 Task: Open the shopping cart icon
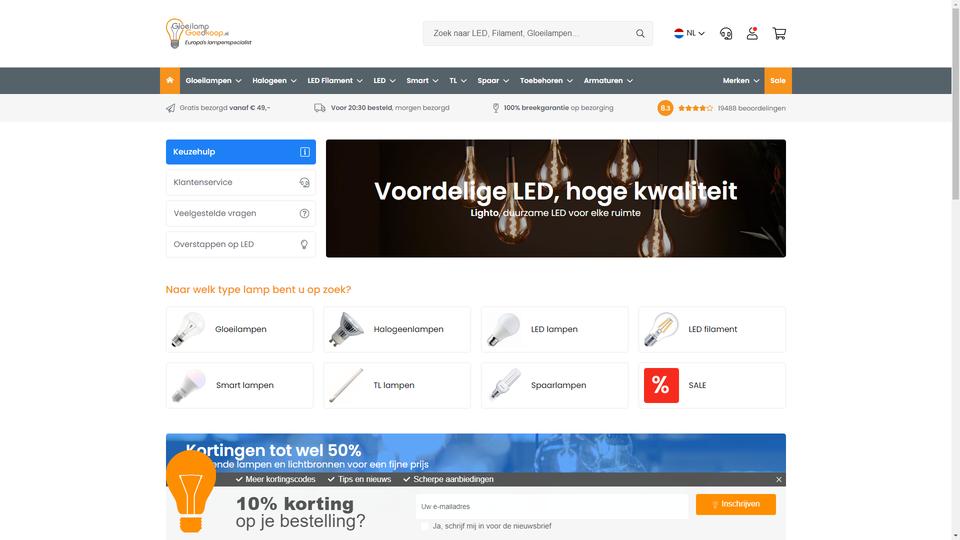(x=779, y=34)
